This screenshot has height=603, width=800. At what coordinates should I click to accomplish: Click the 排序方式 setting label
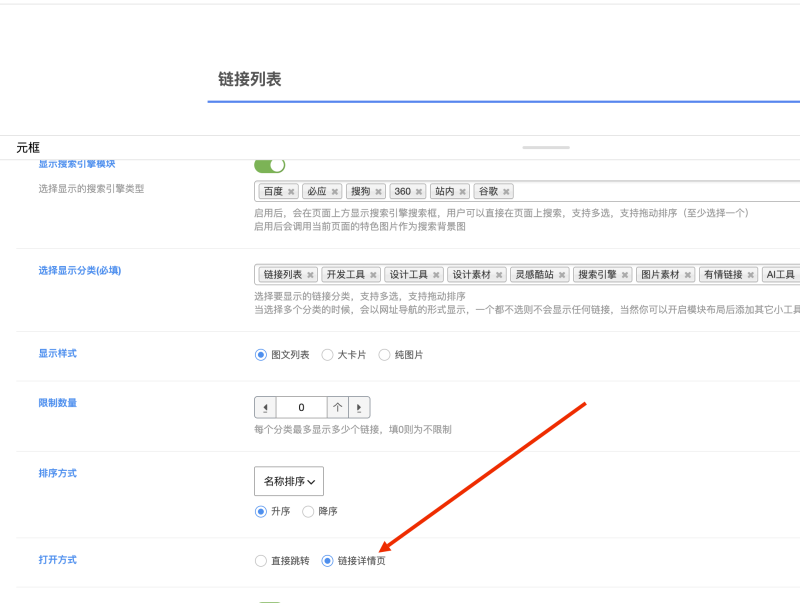point(58,473)
